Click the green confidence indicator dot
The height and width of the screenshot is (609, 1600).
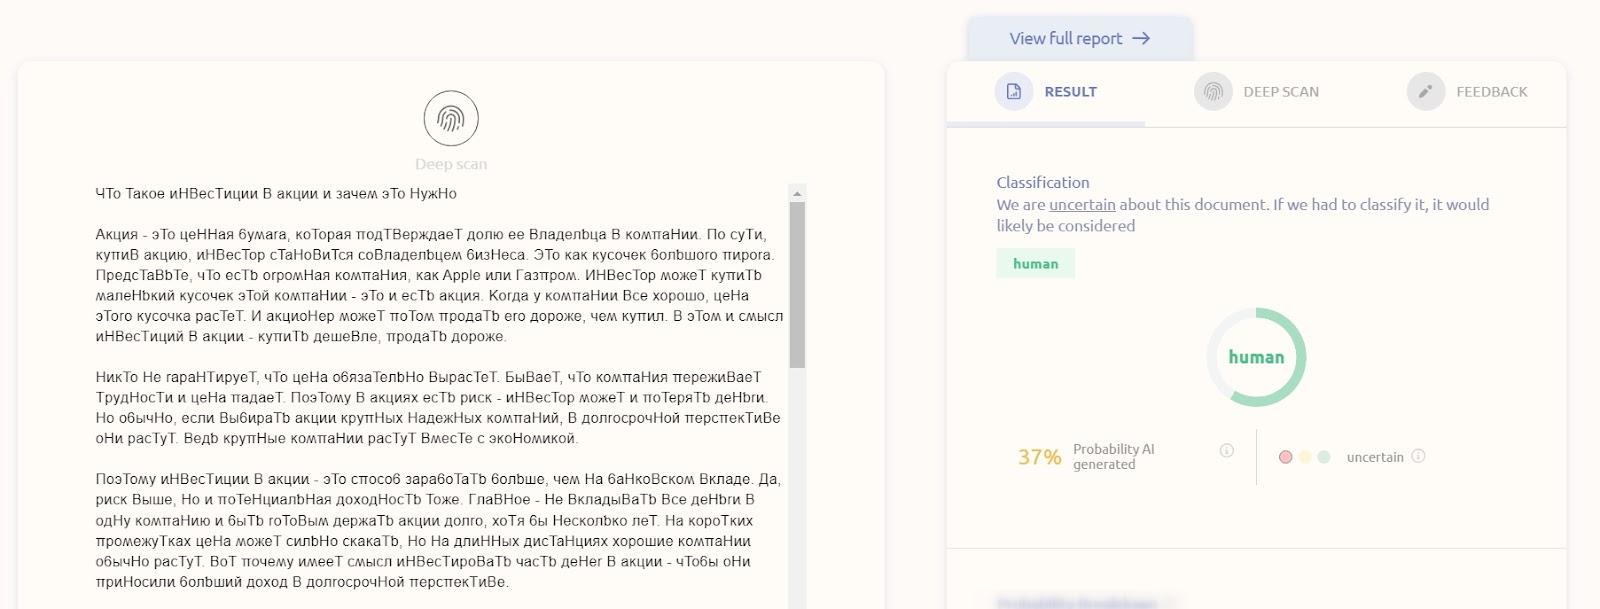coord(1324,457)
